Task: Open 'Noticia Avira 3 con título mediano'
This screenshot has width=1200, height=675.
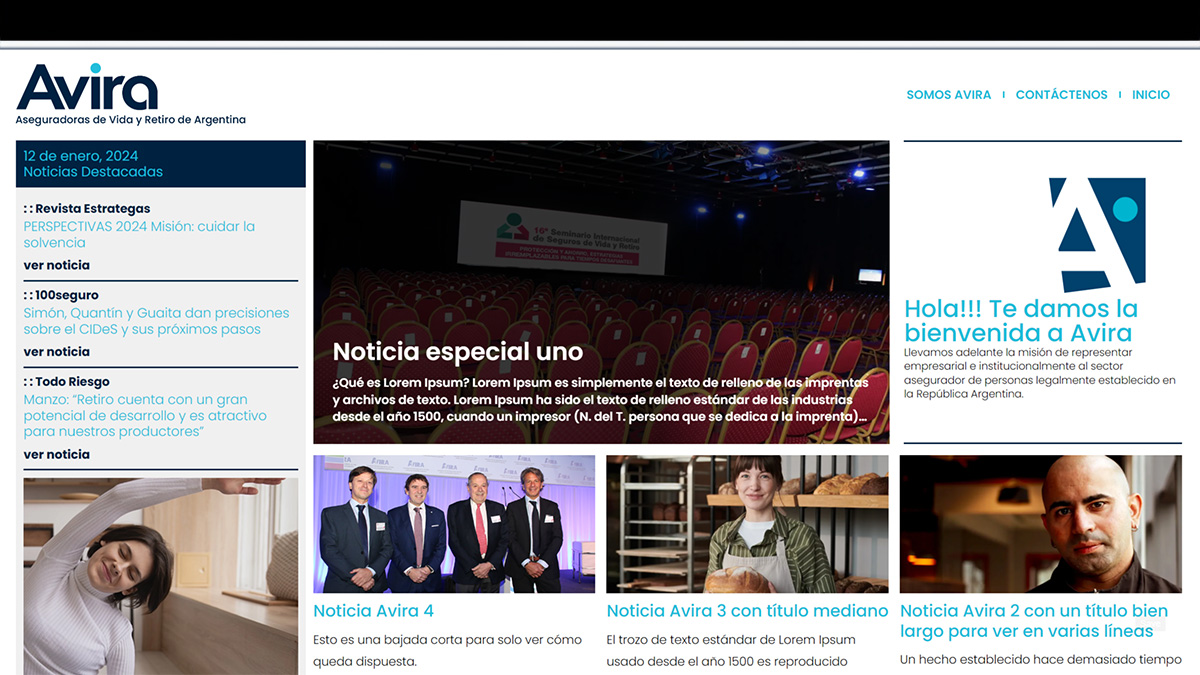Action: (x=747, y=611)
